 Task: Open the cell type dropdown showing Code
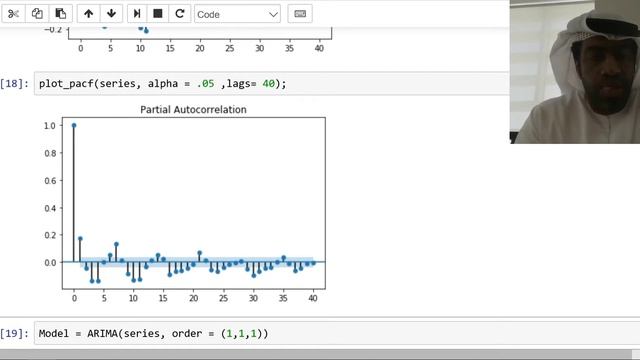[x=237, y=14]
